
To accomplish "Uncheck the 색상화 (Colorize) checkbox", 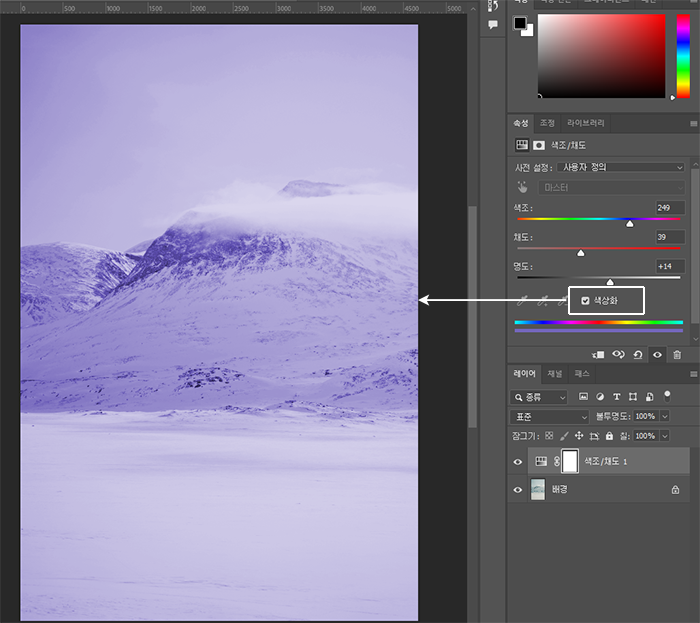I will click(x=585, y=301).
